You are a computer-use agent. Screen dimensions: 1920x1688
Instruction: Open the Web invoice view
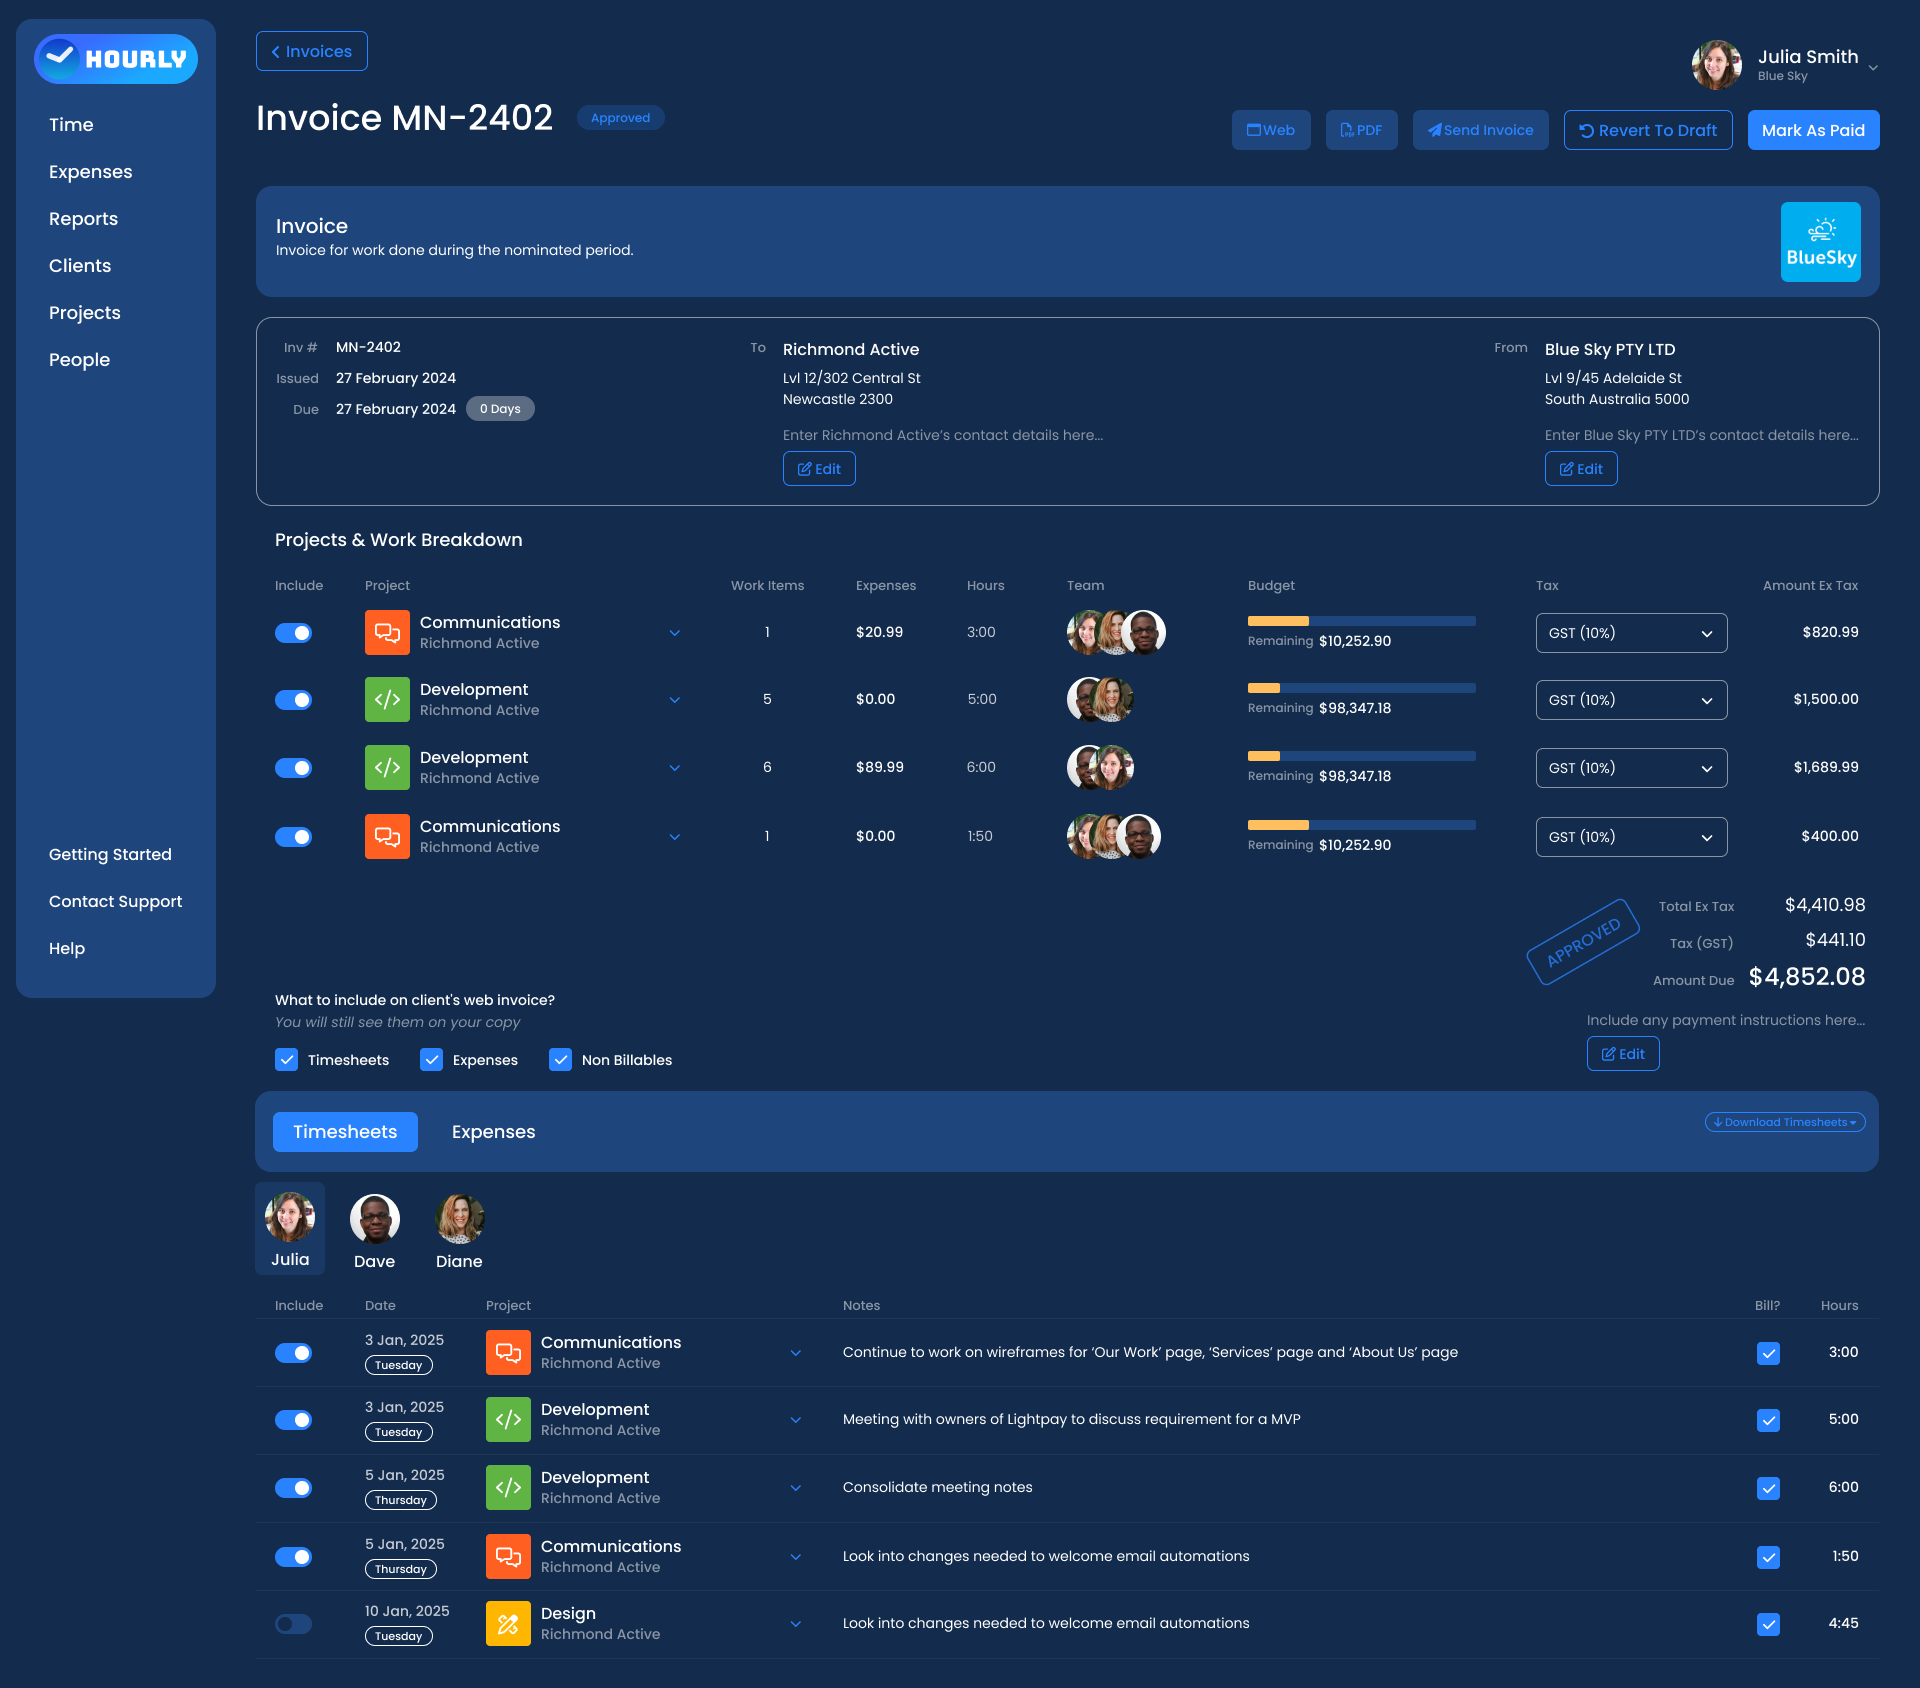point(1270,130)
